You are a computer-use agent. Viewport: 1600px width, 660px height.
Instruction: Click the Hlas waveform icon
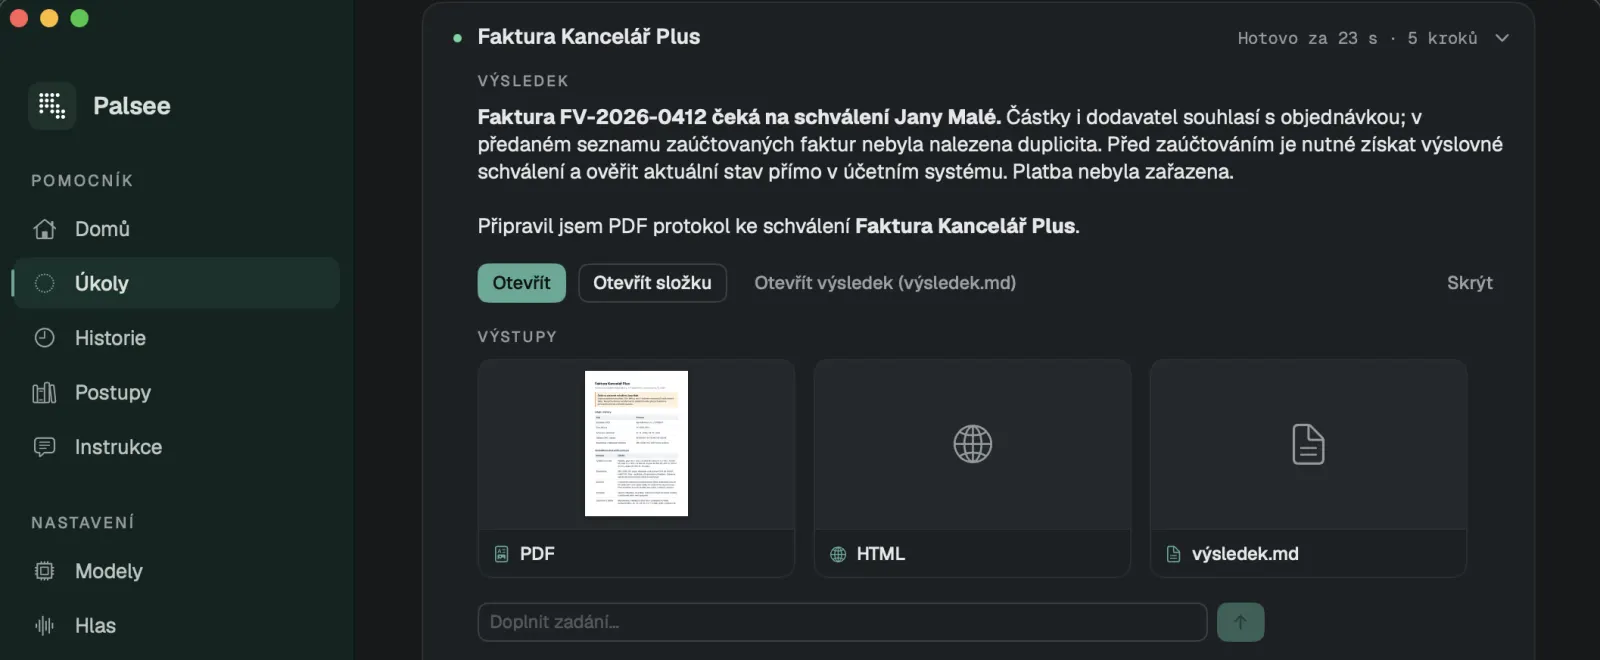click(45, 626)
